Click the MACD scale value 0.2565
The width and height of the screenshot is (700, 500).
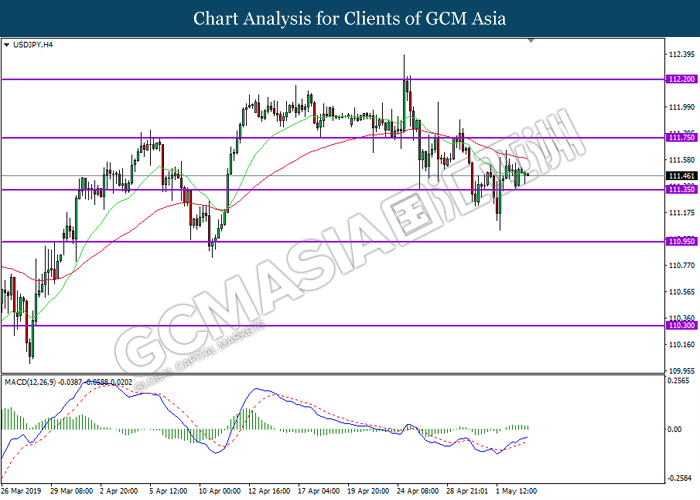pyautogui.click(x=678, y=381)
